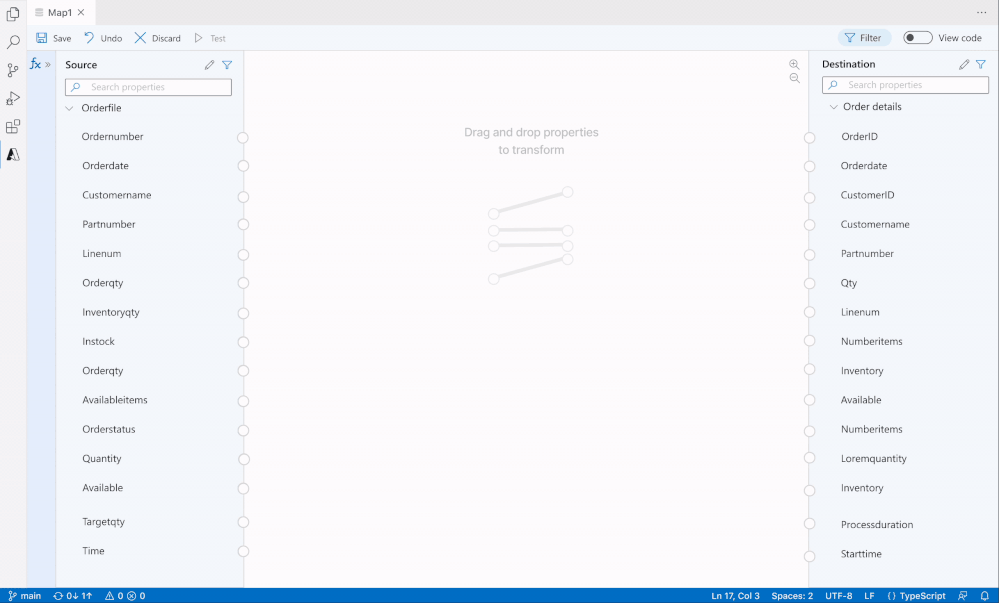The width and height of the screenshot is (999, 603).
Task: Click the LF line ending indicator
Action: pyautogui.click(x=869, y=596)
